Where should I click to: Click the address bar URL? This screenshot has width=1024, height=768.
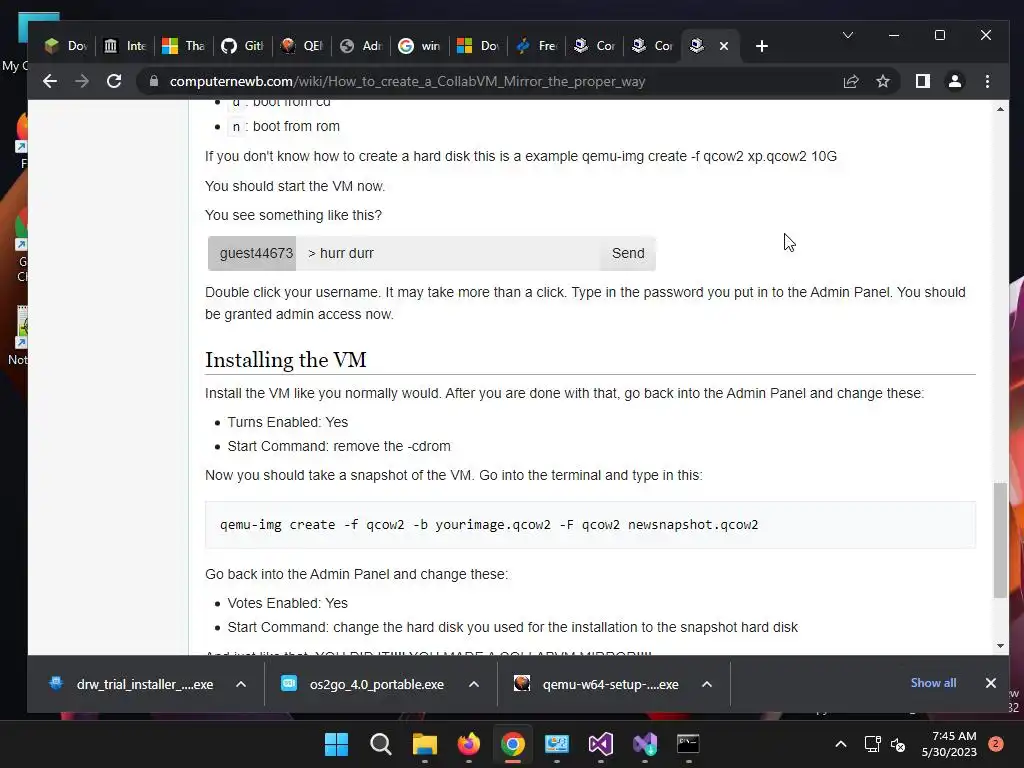[407, 82]
